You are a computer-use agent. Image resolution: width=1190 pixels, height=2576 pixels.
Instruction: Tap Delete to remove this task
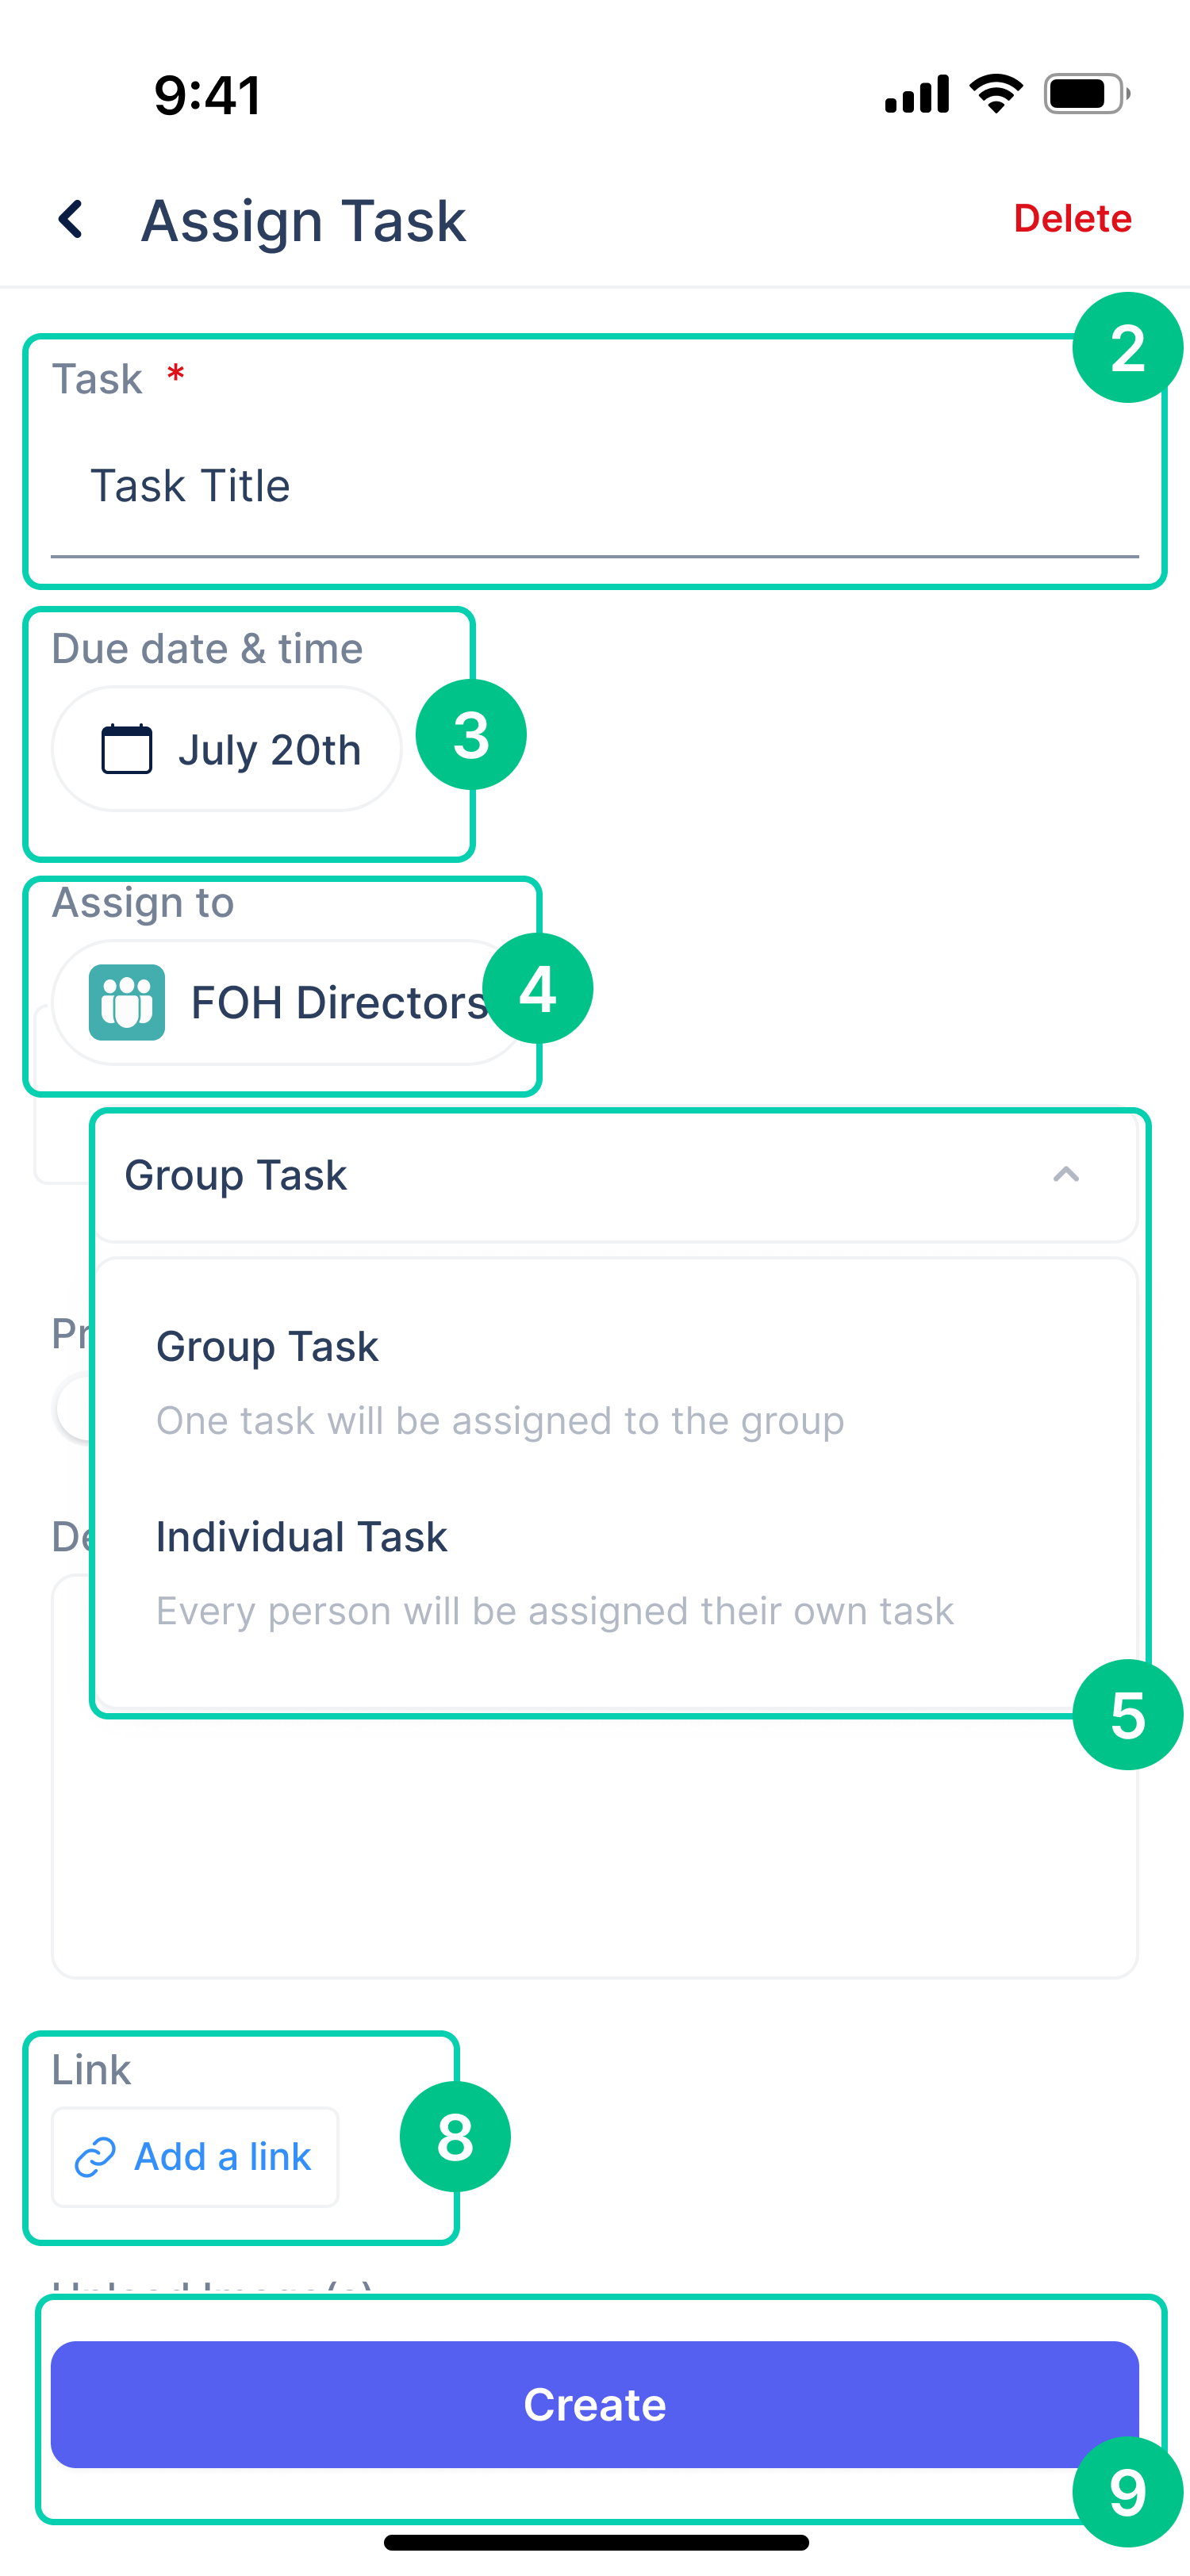click(1072, 218)
